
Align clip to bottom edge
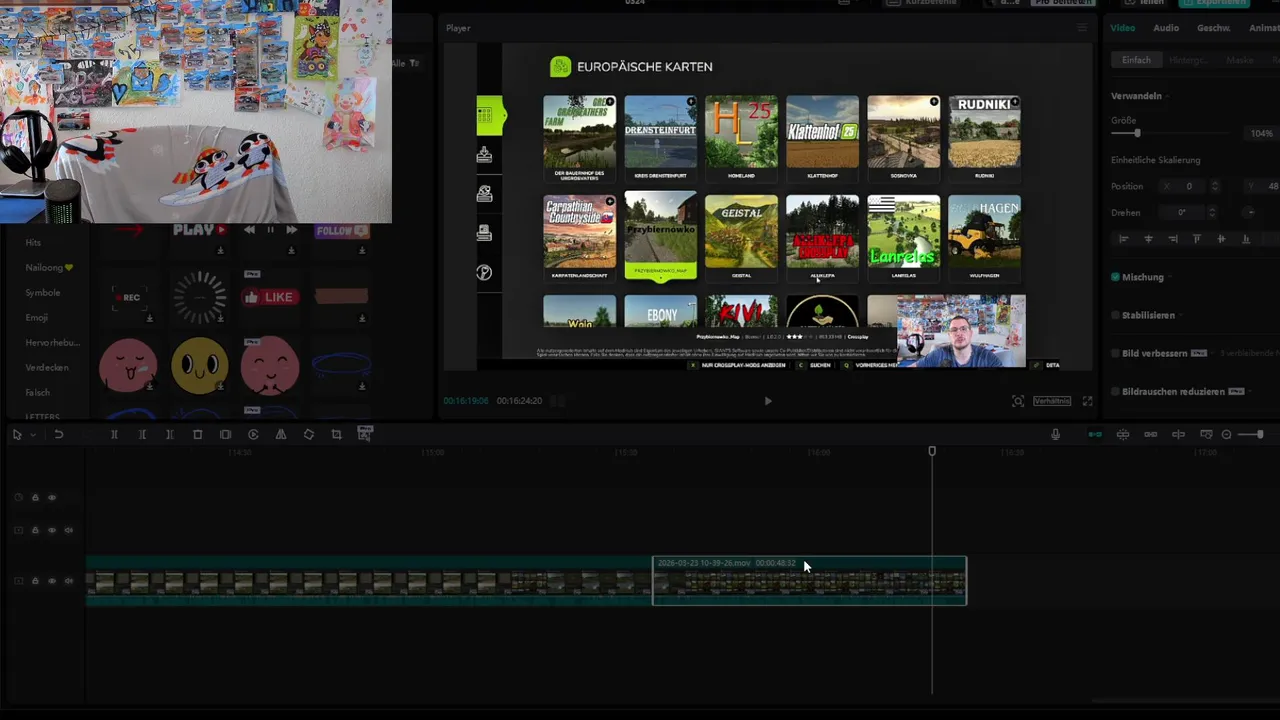1246,239
